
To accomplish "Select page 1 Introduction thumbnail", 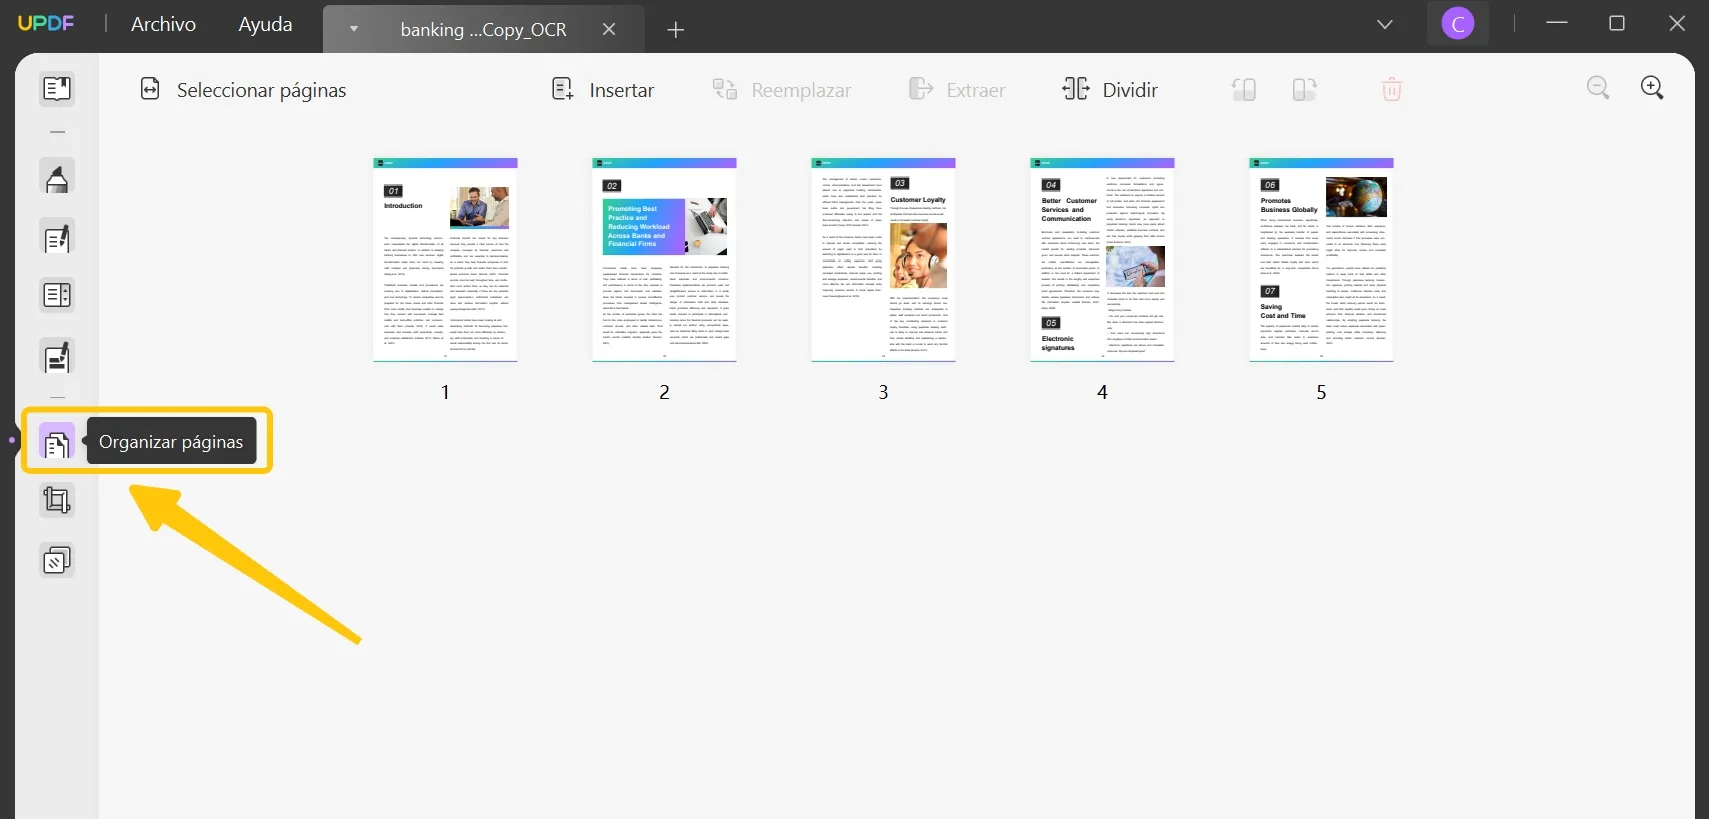I will (x=445, y=259).
